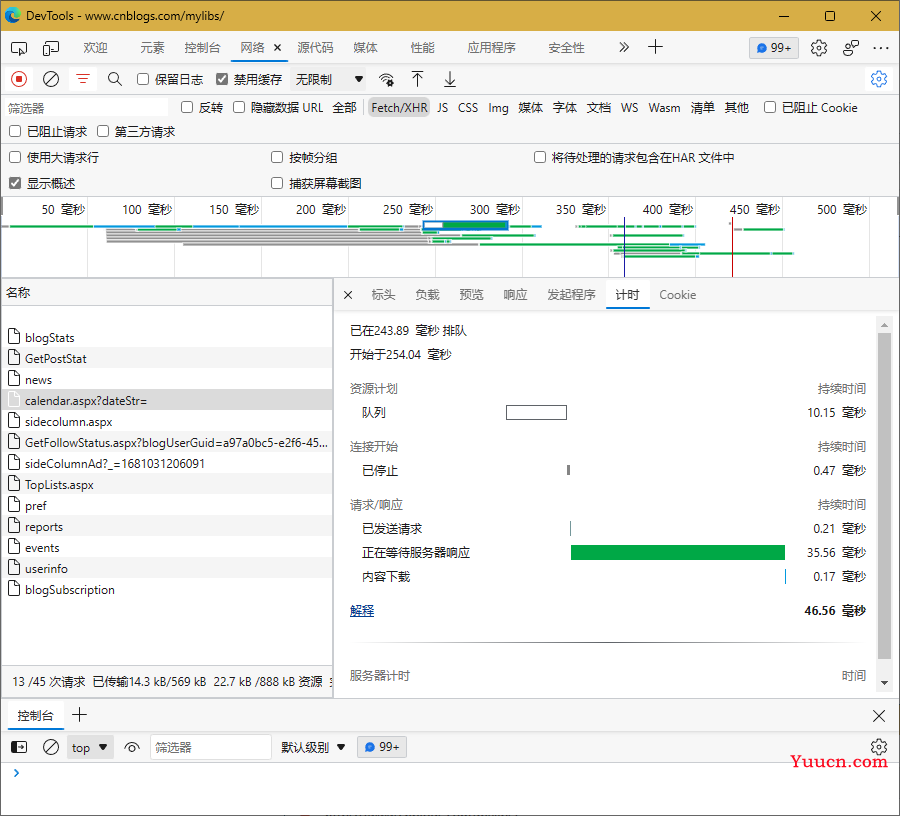Enable the invert filter checkbox
Viewport: 900px width, 816px height.
pyautogui.click(x=187, y=107)
